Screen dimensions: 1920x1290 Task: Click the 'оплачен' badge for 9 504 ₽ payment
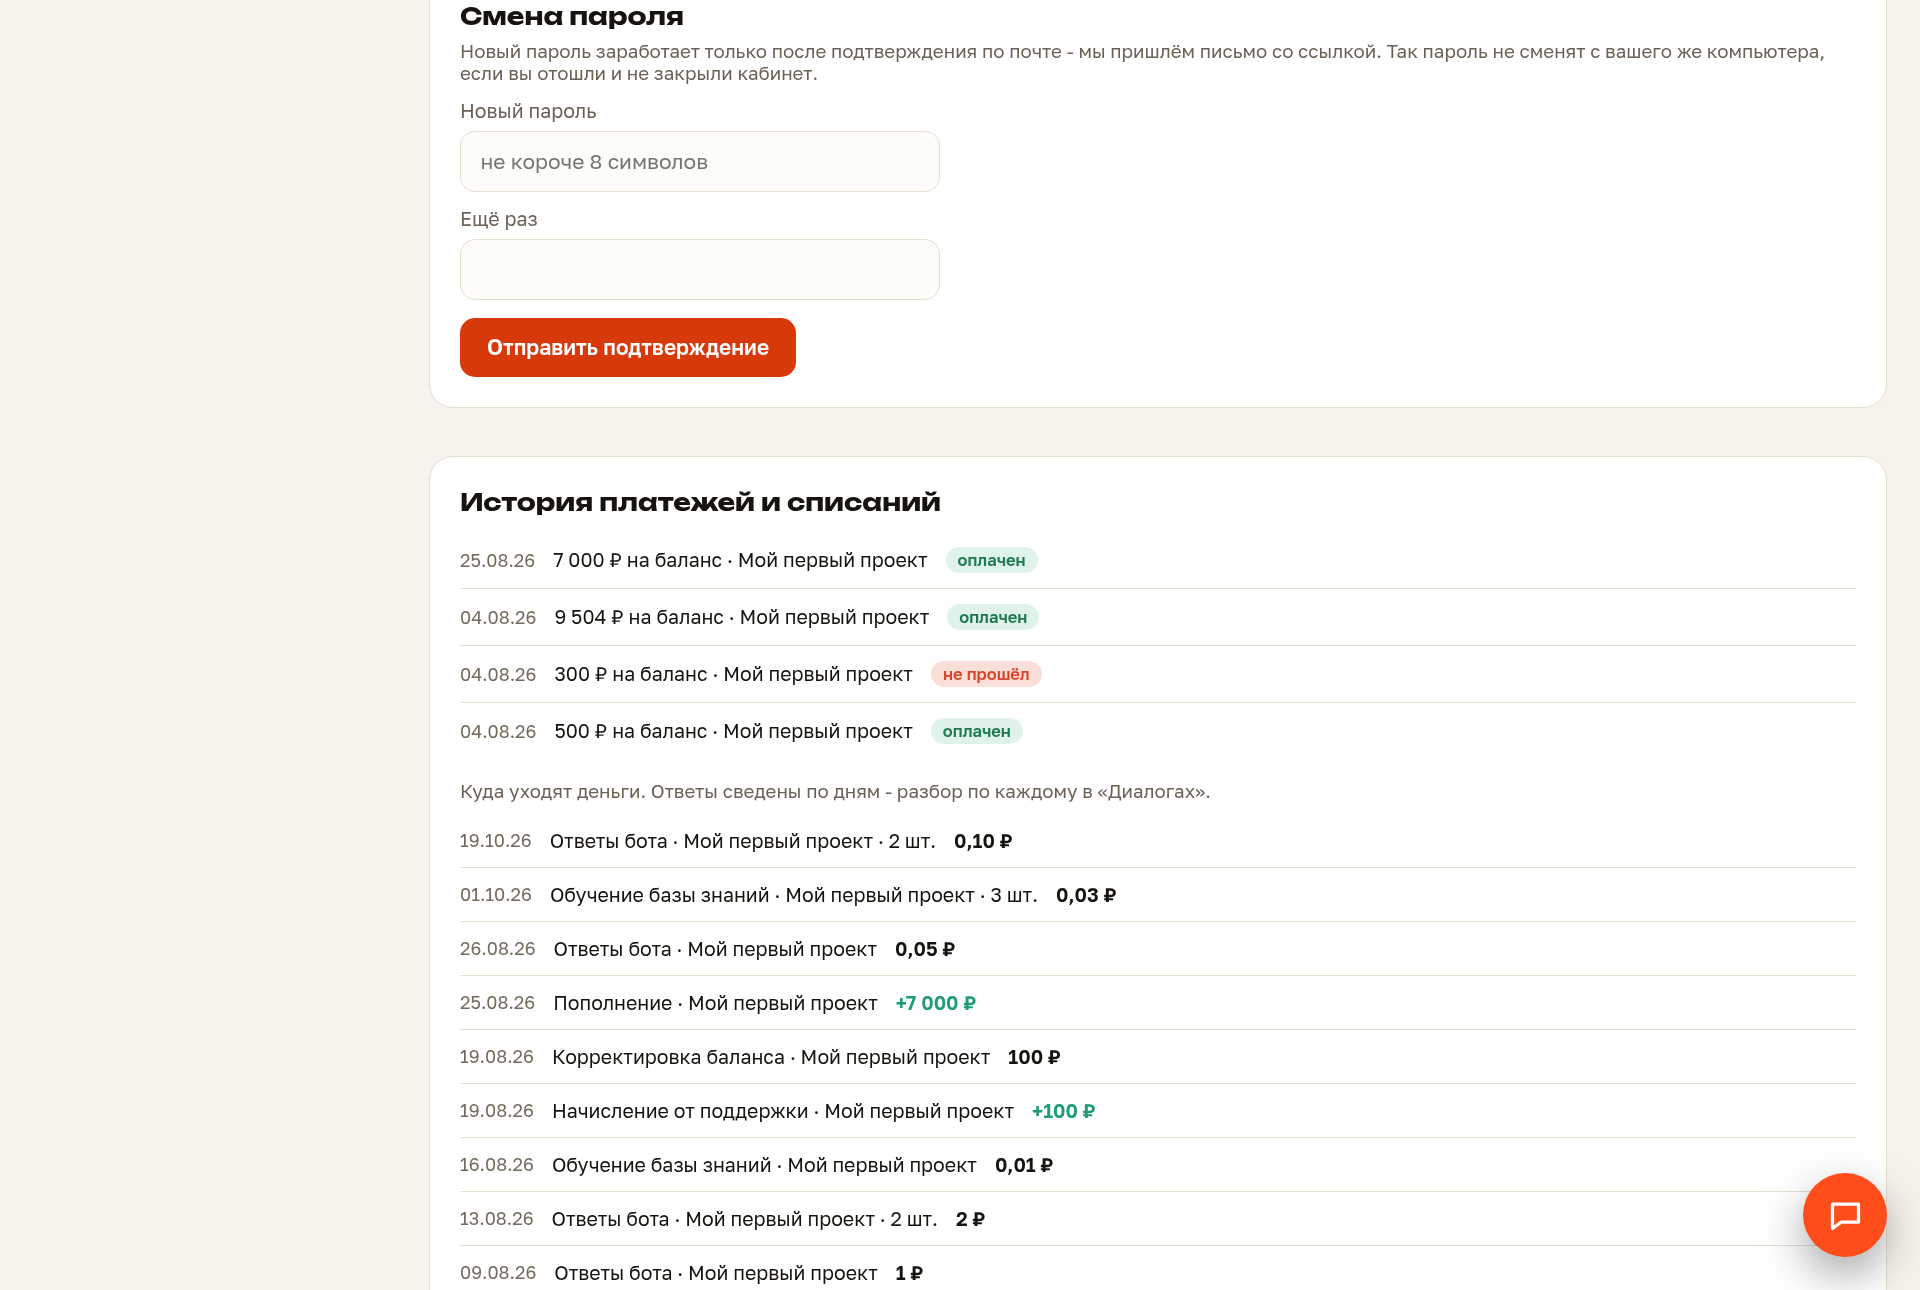pos(993,618)
